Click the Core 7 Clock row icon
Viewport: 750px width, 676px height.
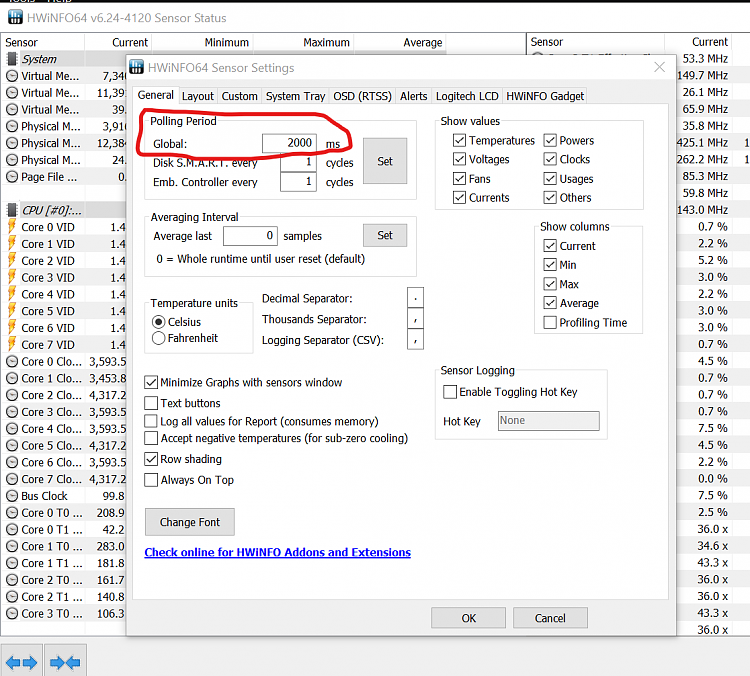click(x=12, y=479)
